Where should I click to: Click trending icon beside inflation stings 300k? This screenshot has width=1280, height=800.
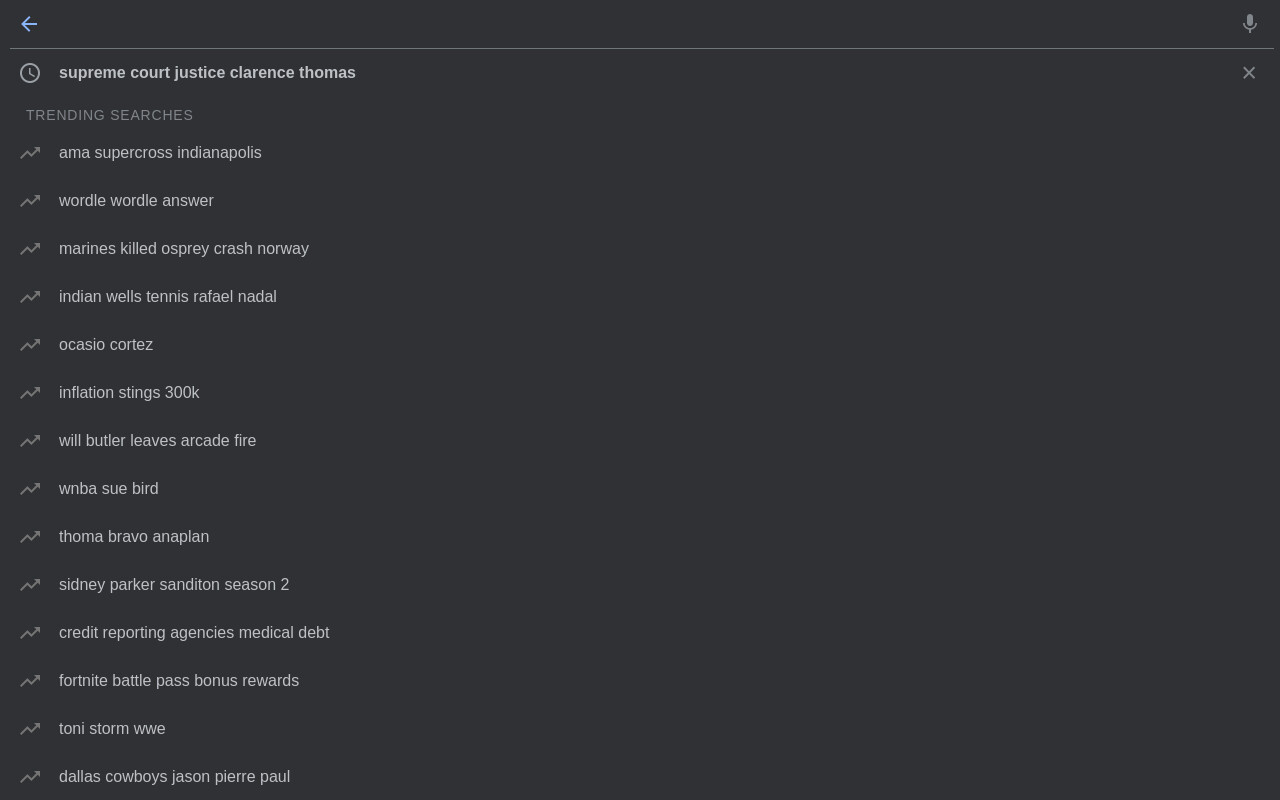pos(30,393)
